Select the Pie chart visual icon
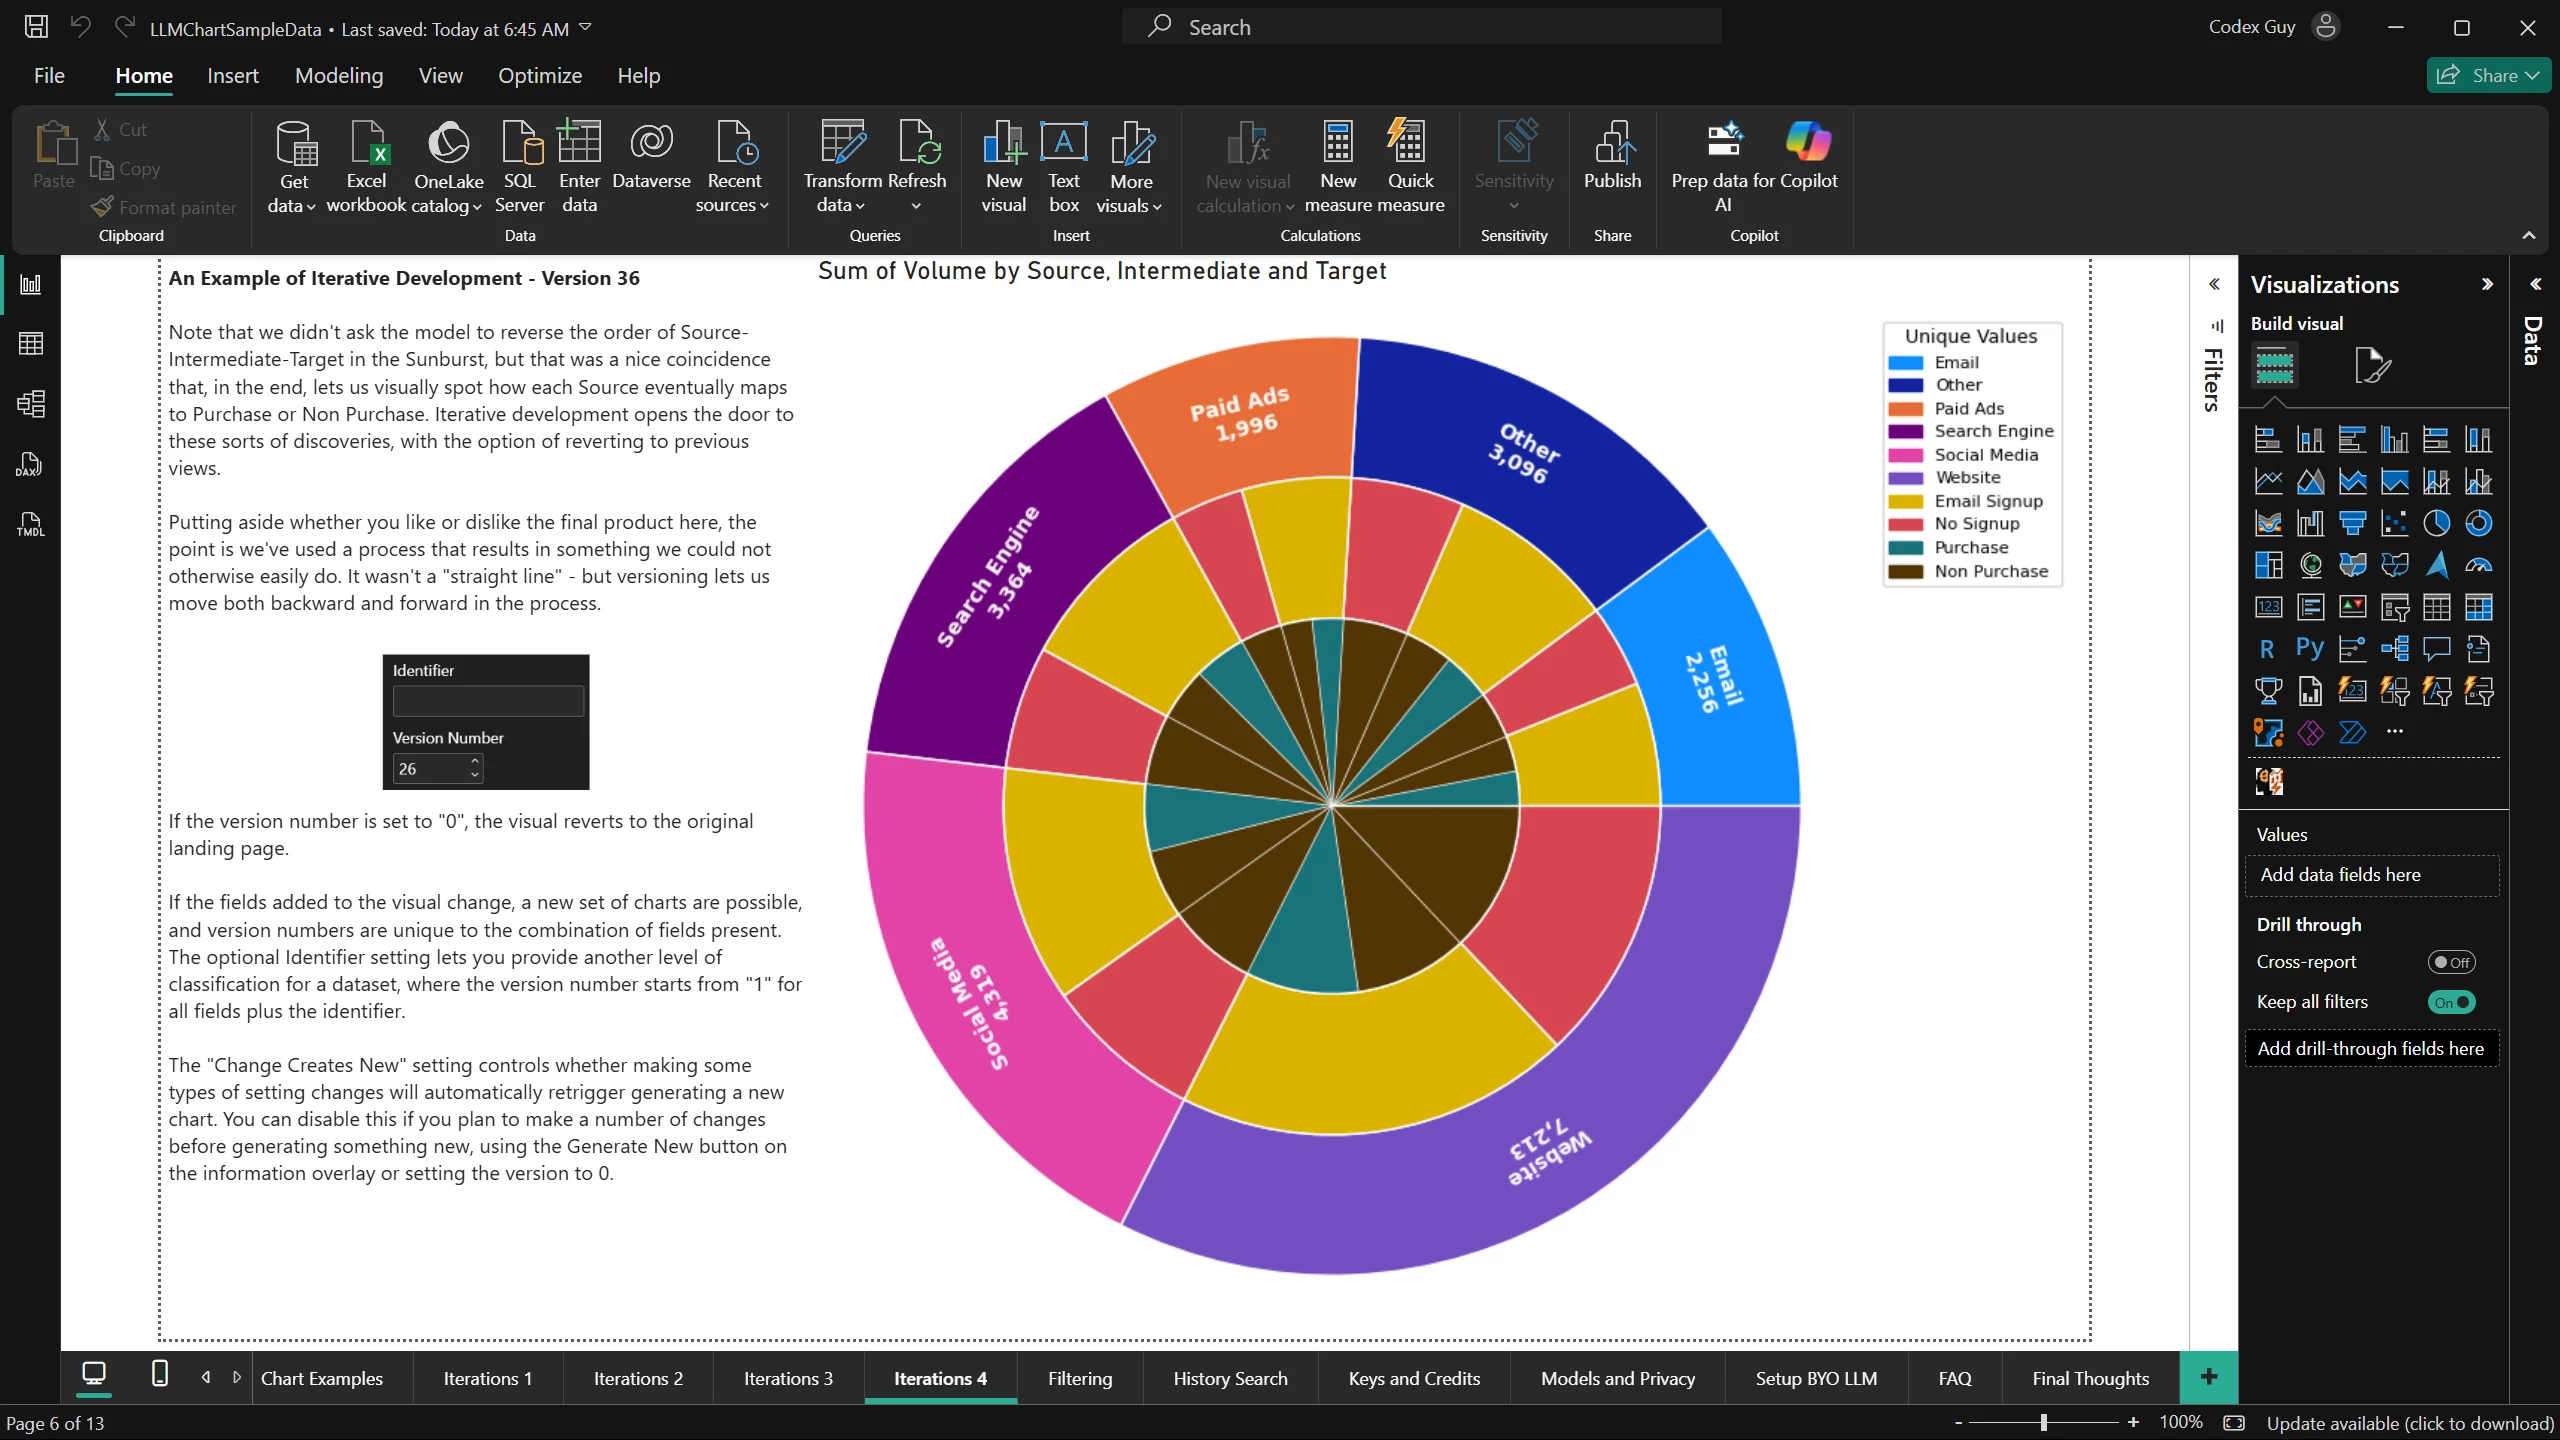The image size is (2560, 1440). coord(2436,523)
